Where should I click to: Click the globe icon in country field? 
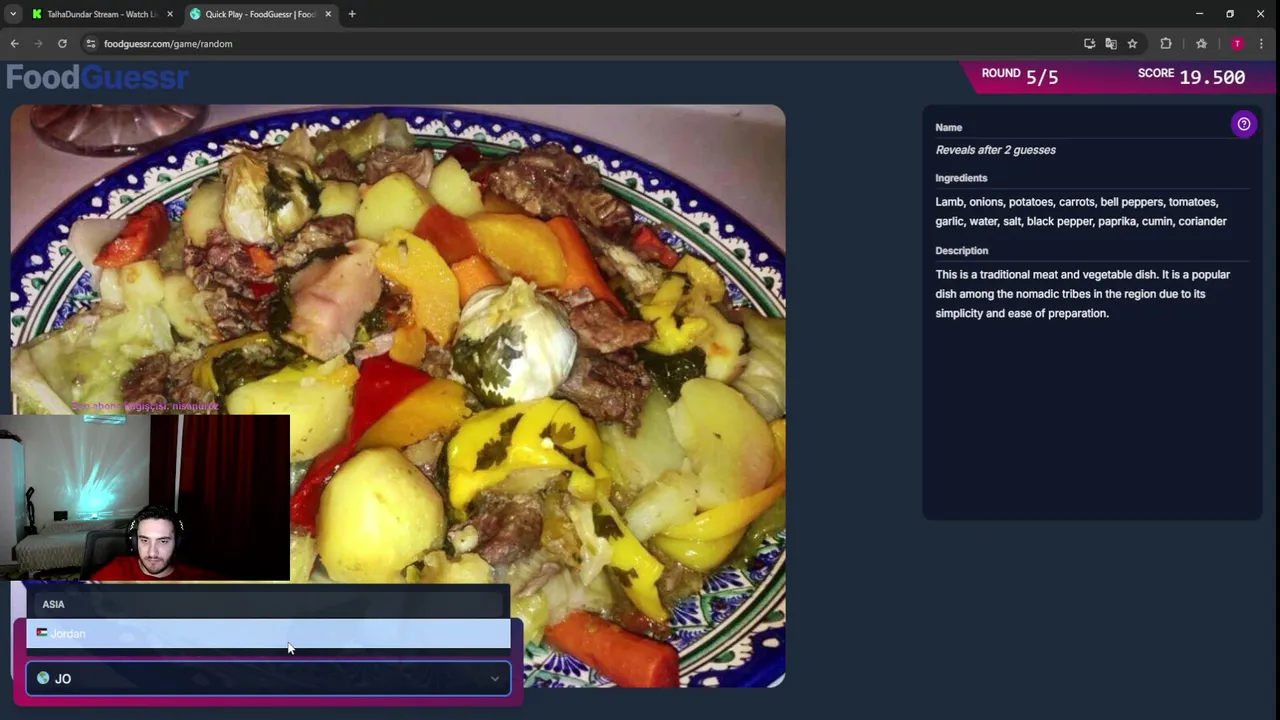[x=43, y=678]
